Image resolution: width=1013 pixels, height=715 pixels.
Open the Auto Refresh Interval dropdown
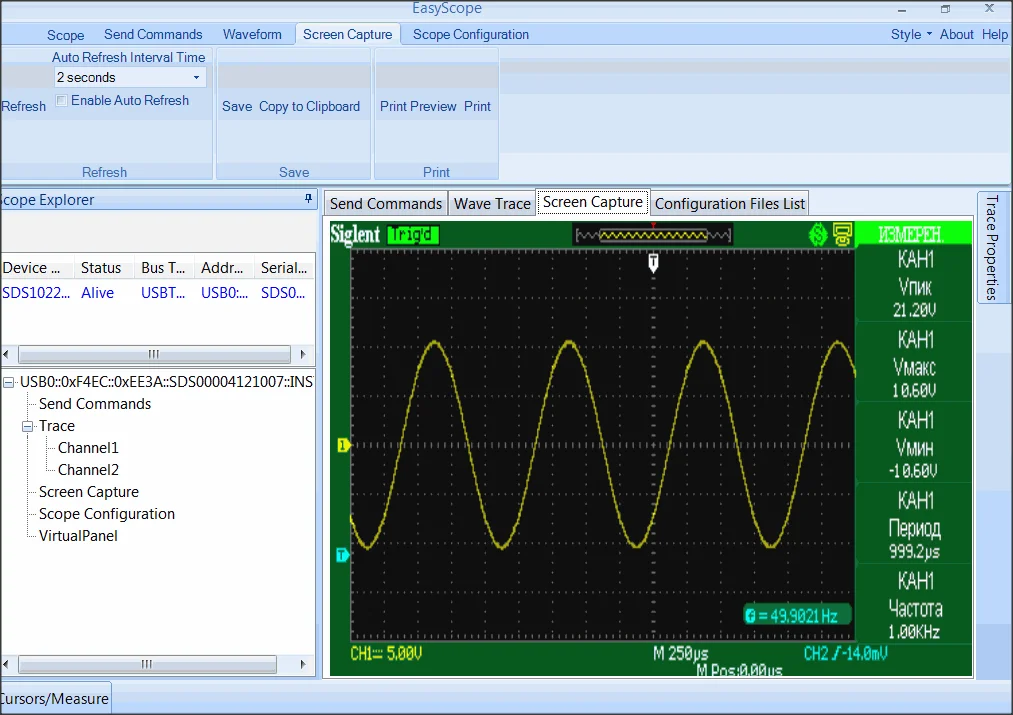pyautogui.click(x=196, y=78)
